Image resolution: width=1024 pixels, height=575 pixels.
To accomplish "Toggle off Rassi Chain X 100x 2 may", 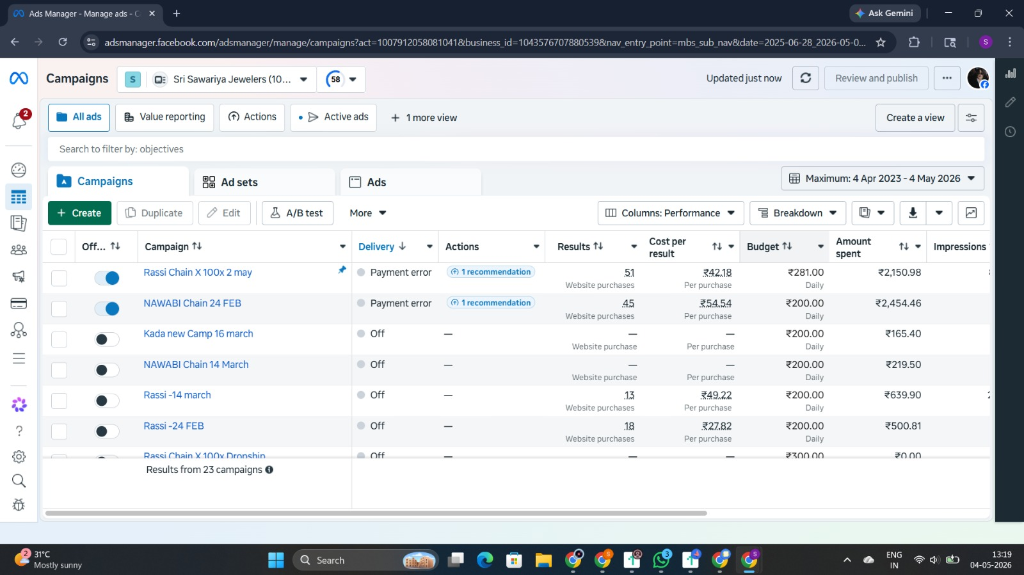I will [x=106, y=278].
